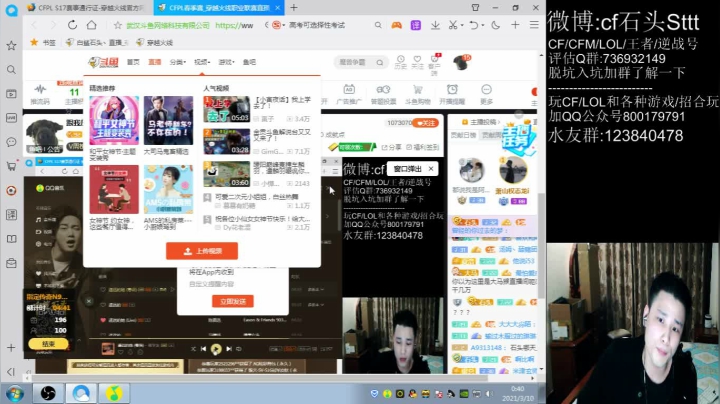Open the chat bubble sidebar icon
The width and height of the screenshot is (720, 404).
click(11, 142)
